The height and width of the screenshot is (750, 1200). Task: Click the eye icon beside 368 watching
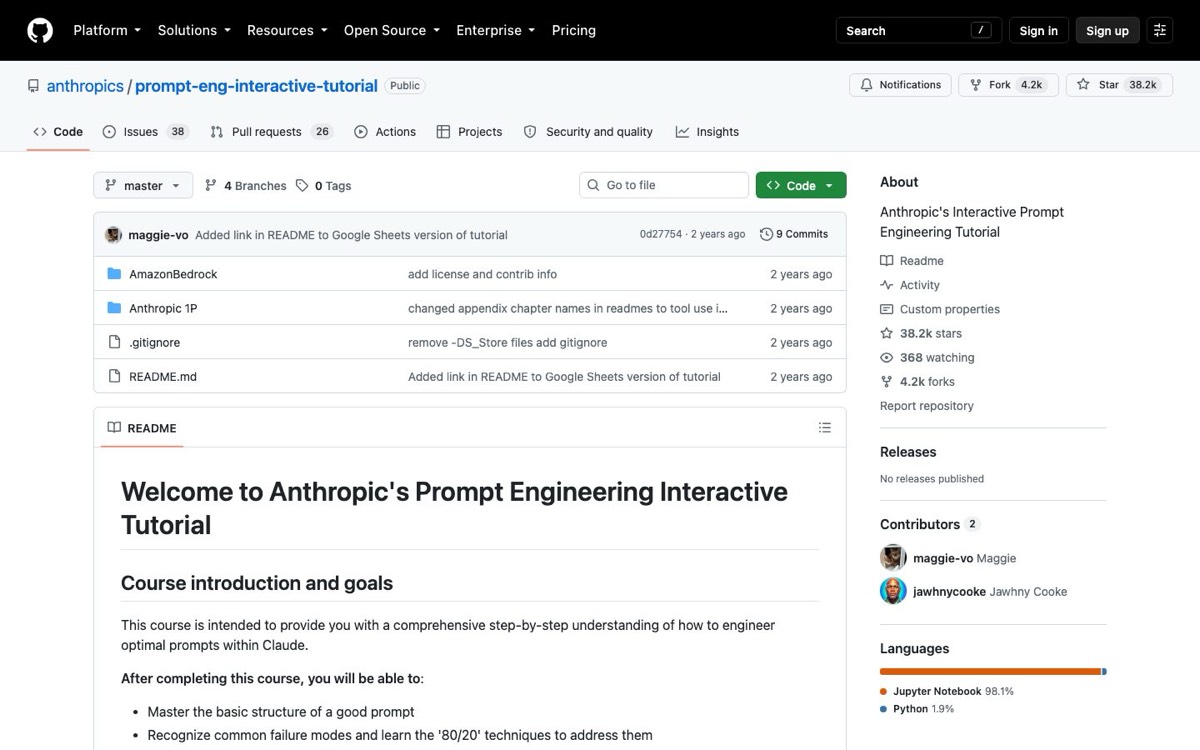tap(886, 357)
